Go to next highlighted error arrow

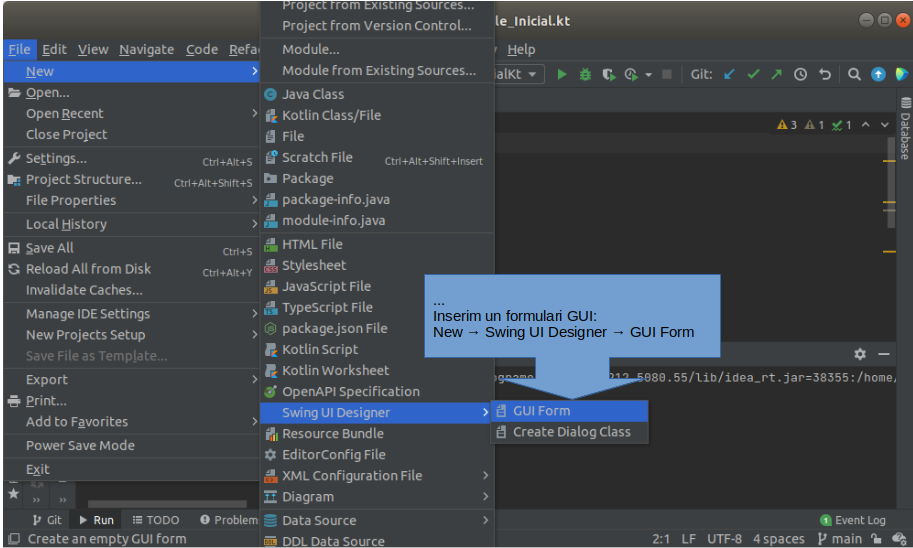(885, 125)
